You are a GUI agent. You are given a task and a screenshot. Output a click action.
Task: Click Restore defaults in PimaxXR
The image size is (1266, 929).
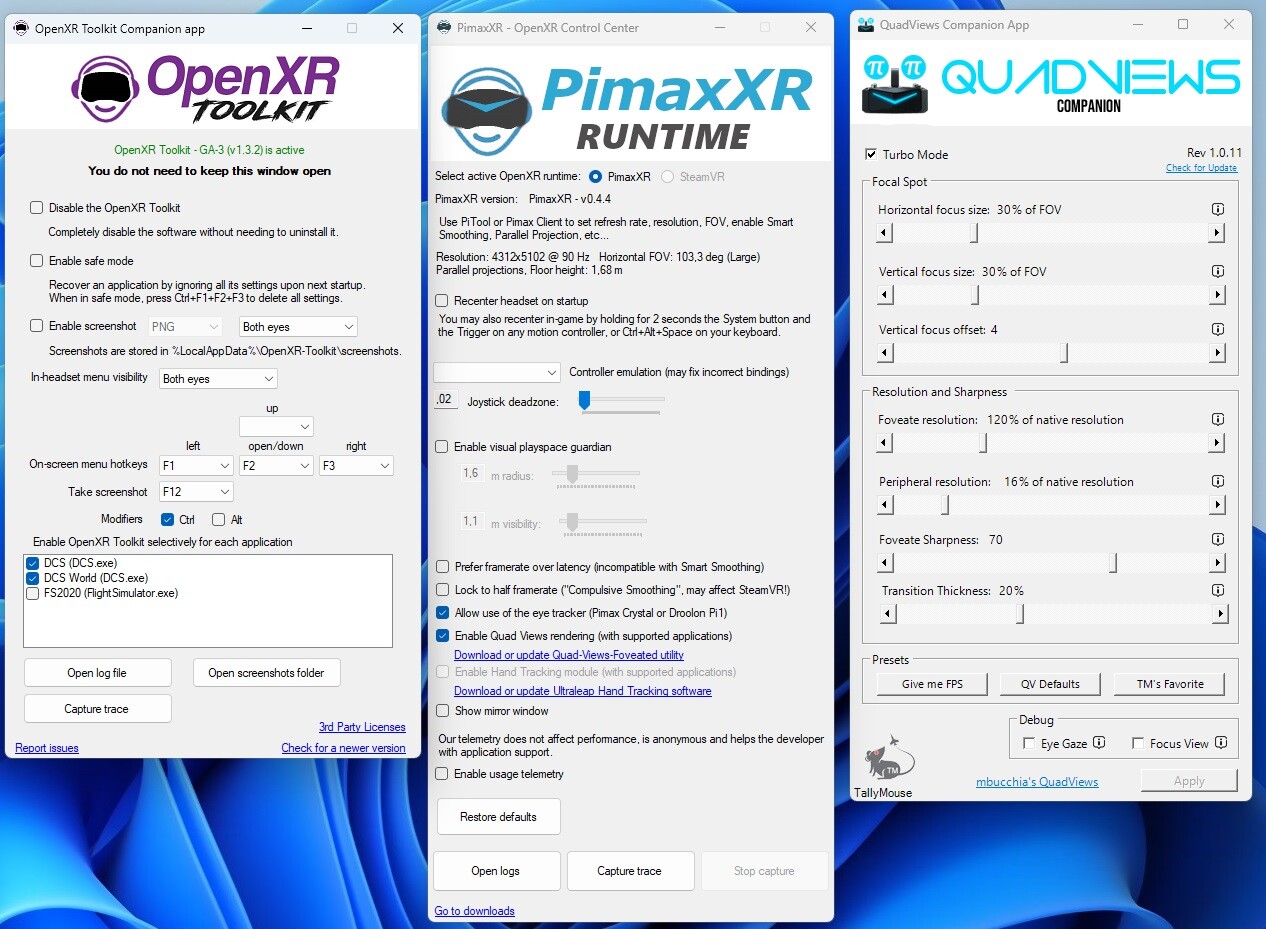point(498,817)
